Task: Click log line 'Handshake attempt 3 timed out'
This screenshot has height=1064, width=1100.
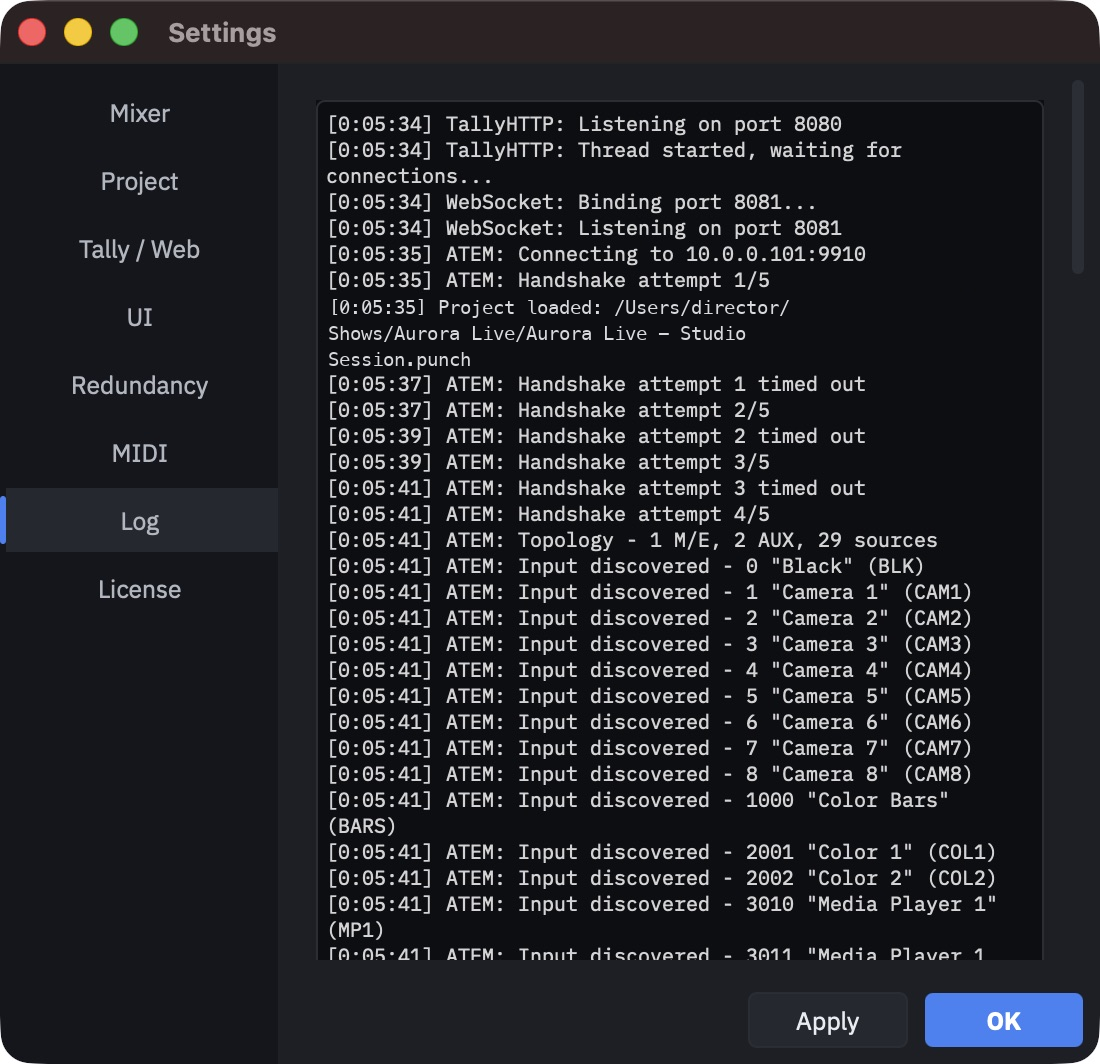Action: click(596, 487)
